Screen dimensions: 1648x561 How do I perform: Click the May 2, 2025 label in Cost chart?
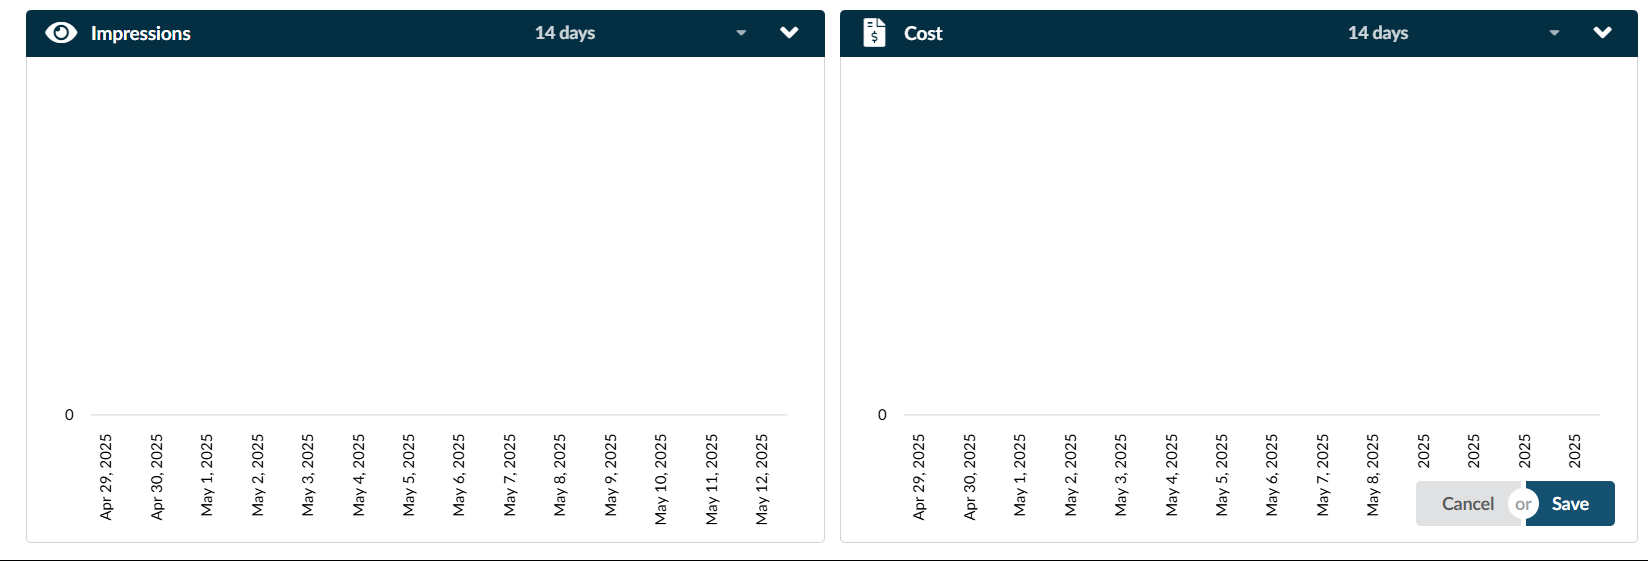pos(1070,475)
